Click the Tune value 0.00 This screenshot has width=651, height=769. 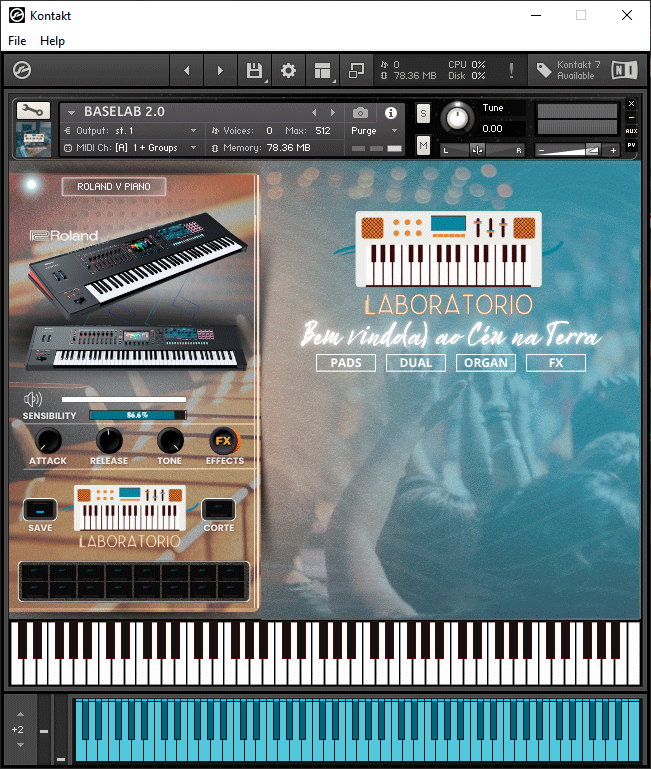[x=493, y=129]
